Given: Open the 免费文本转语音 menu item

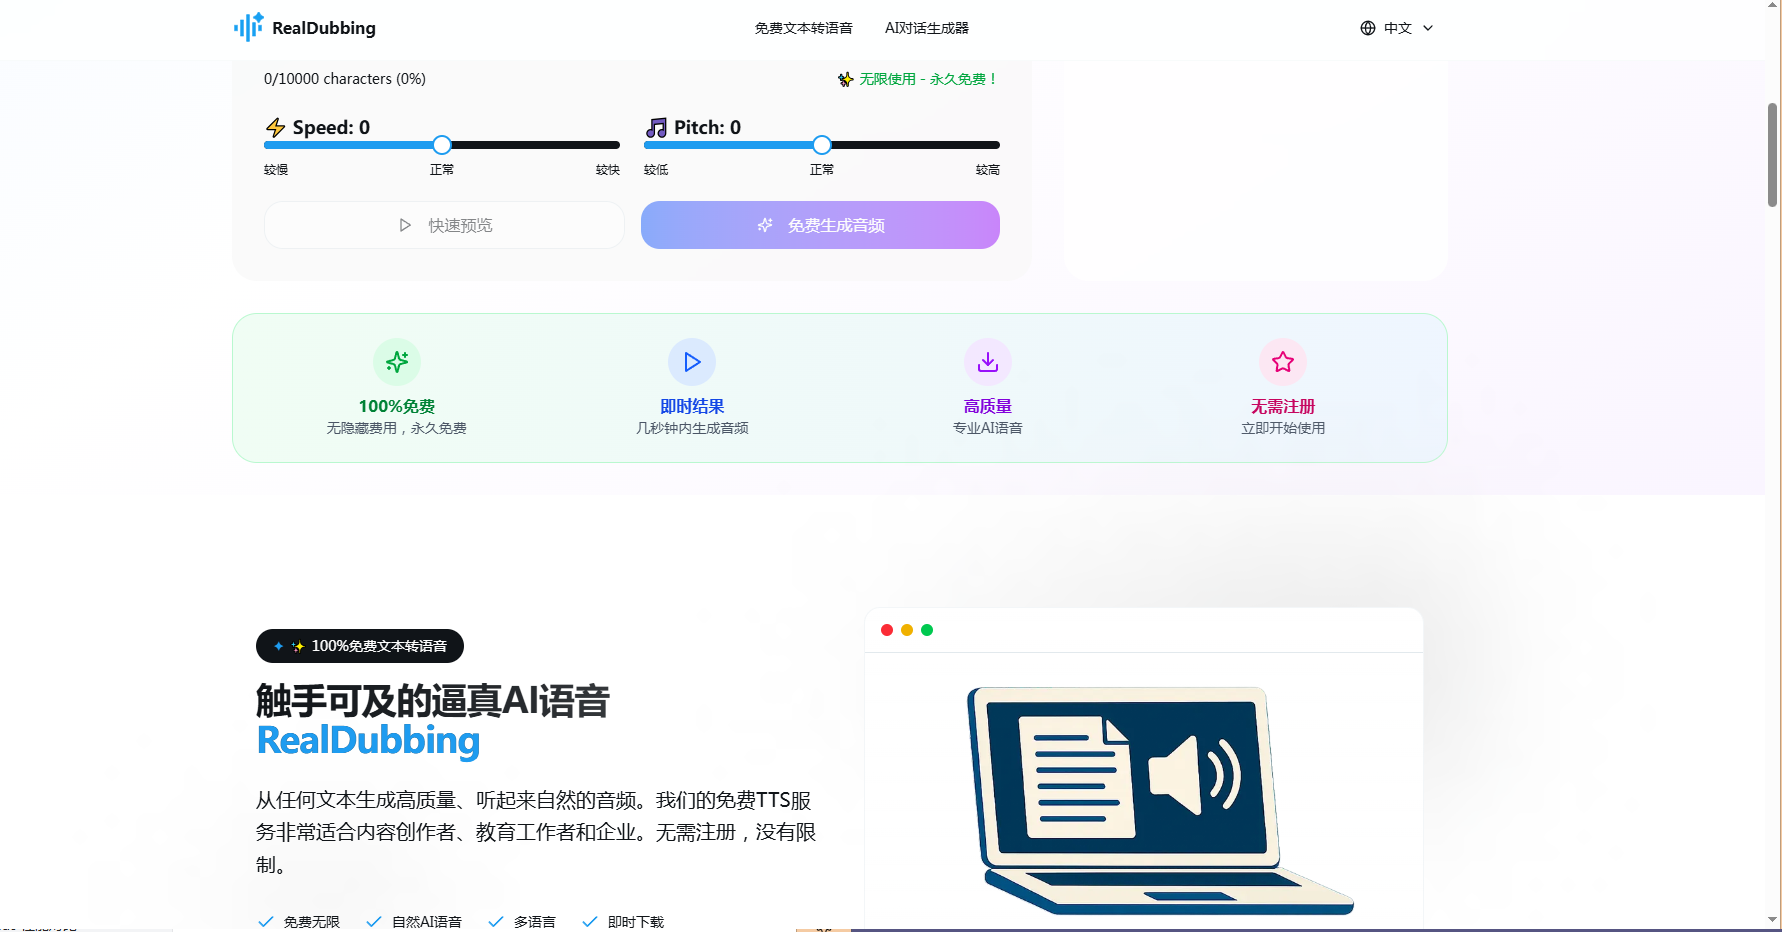Looking at the screenshot, I should [x=803, y=28].
